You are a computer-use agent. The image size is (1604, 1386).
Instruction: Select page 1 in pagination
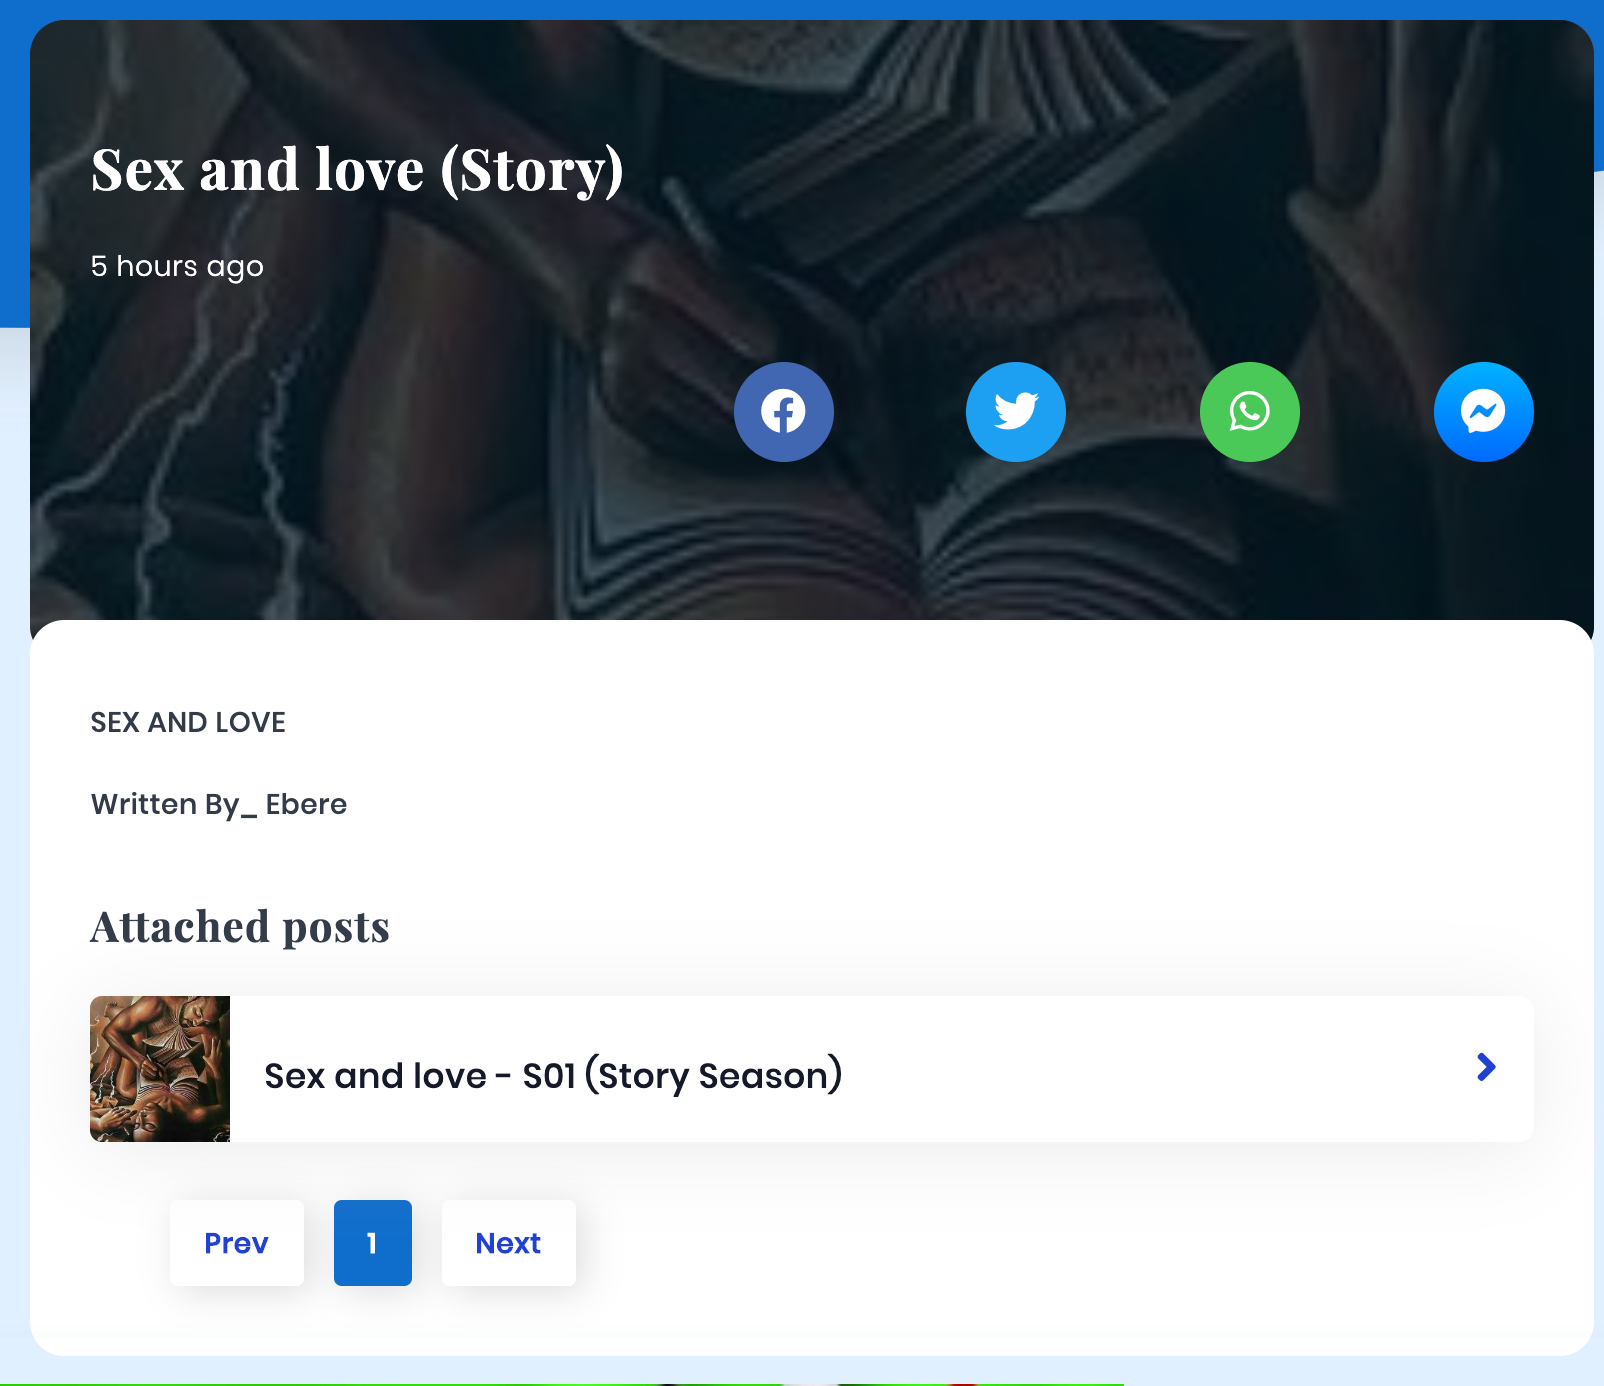click(x=373, y=1243)
